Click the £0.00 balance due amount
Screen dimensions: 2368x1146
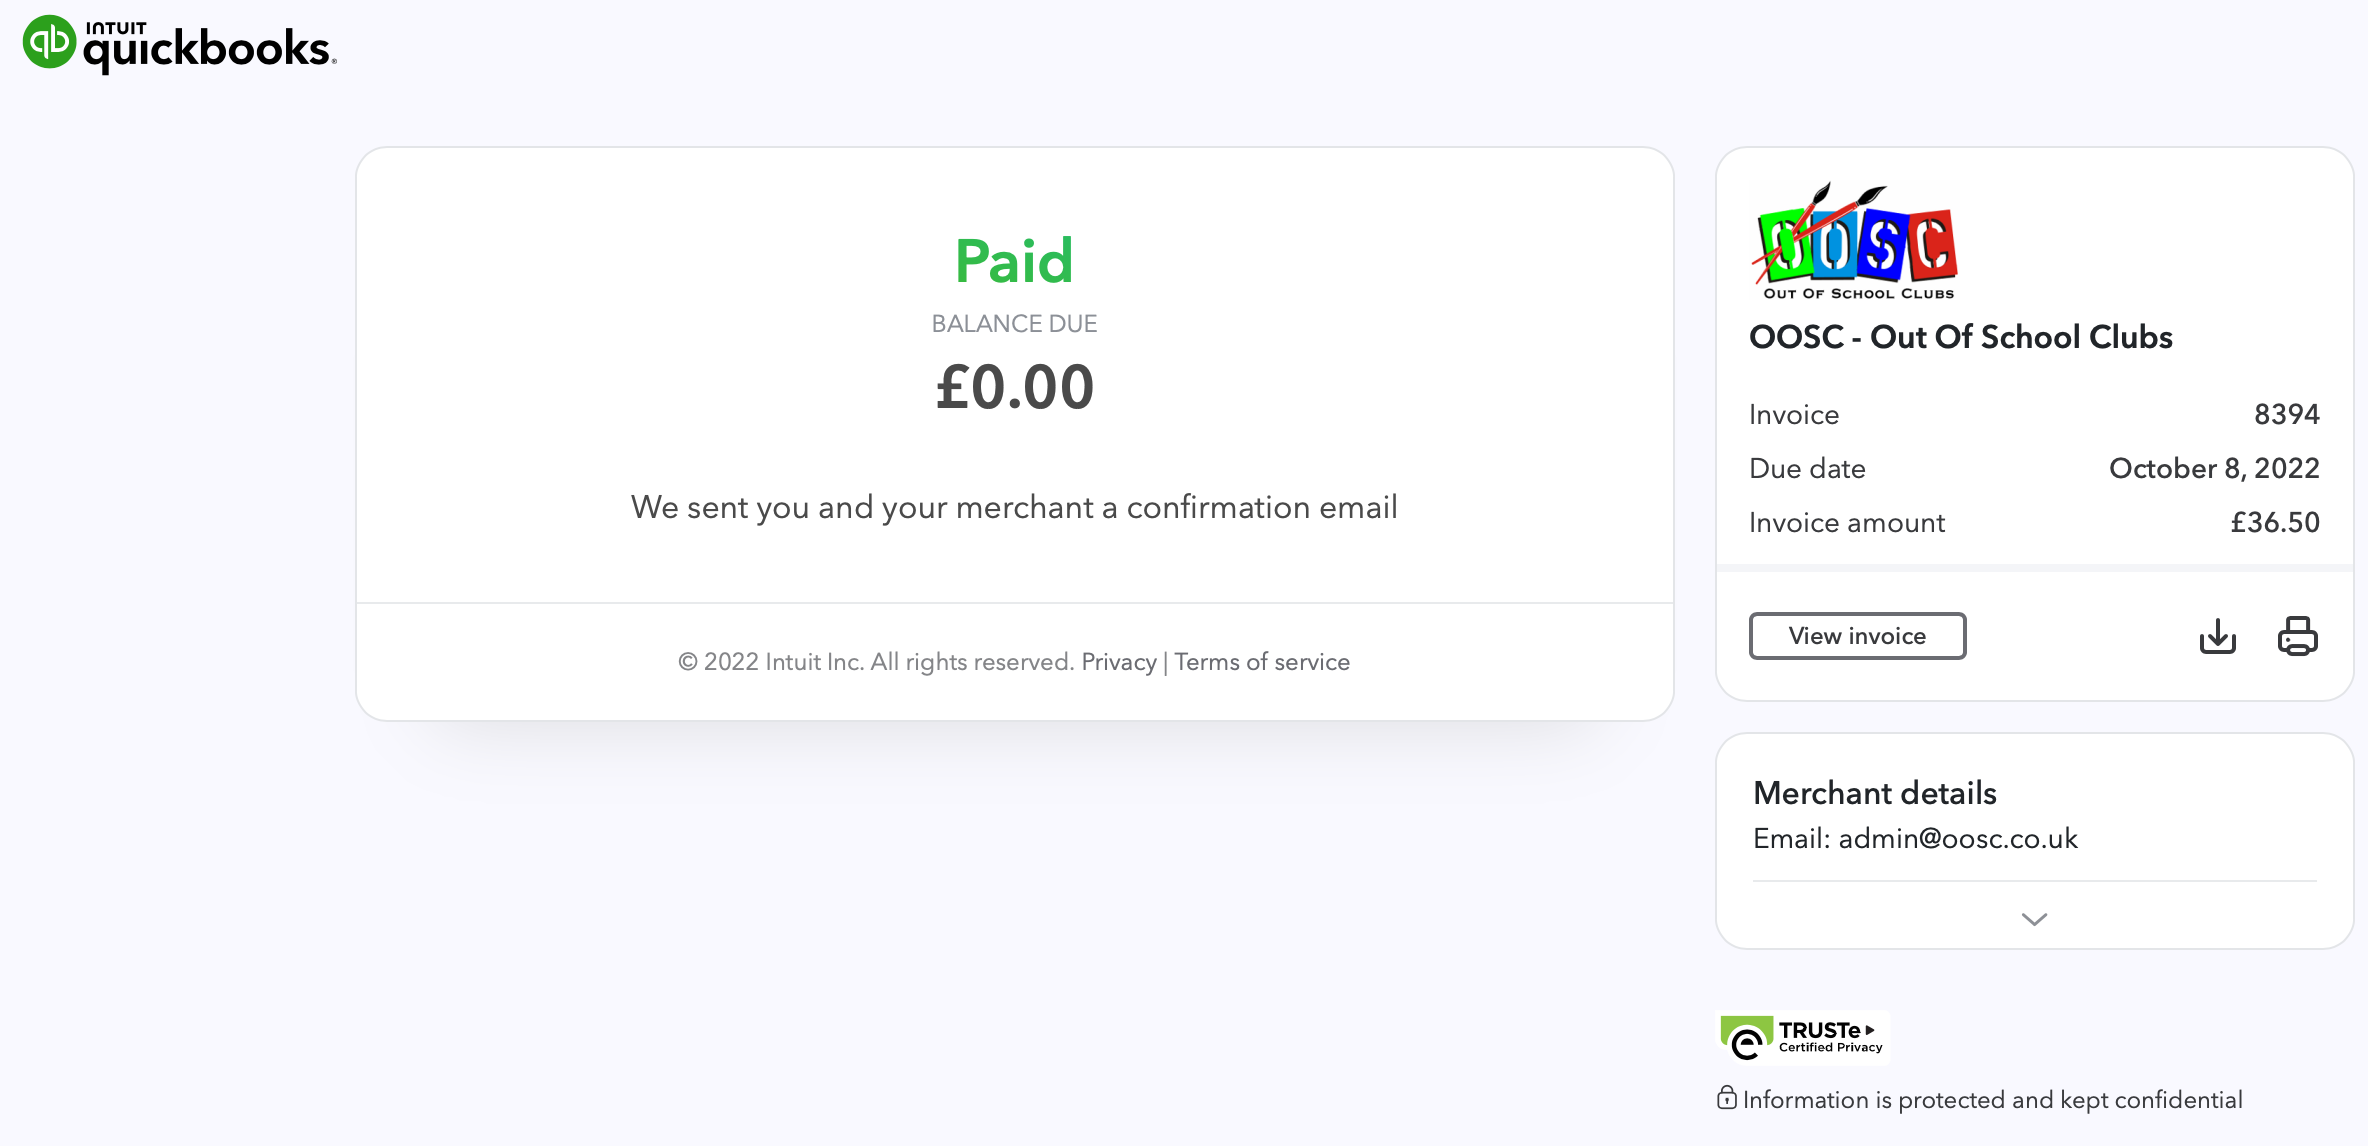pos(1014,388)
